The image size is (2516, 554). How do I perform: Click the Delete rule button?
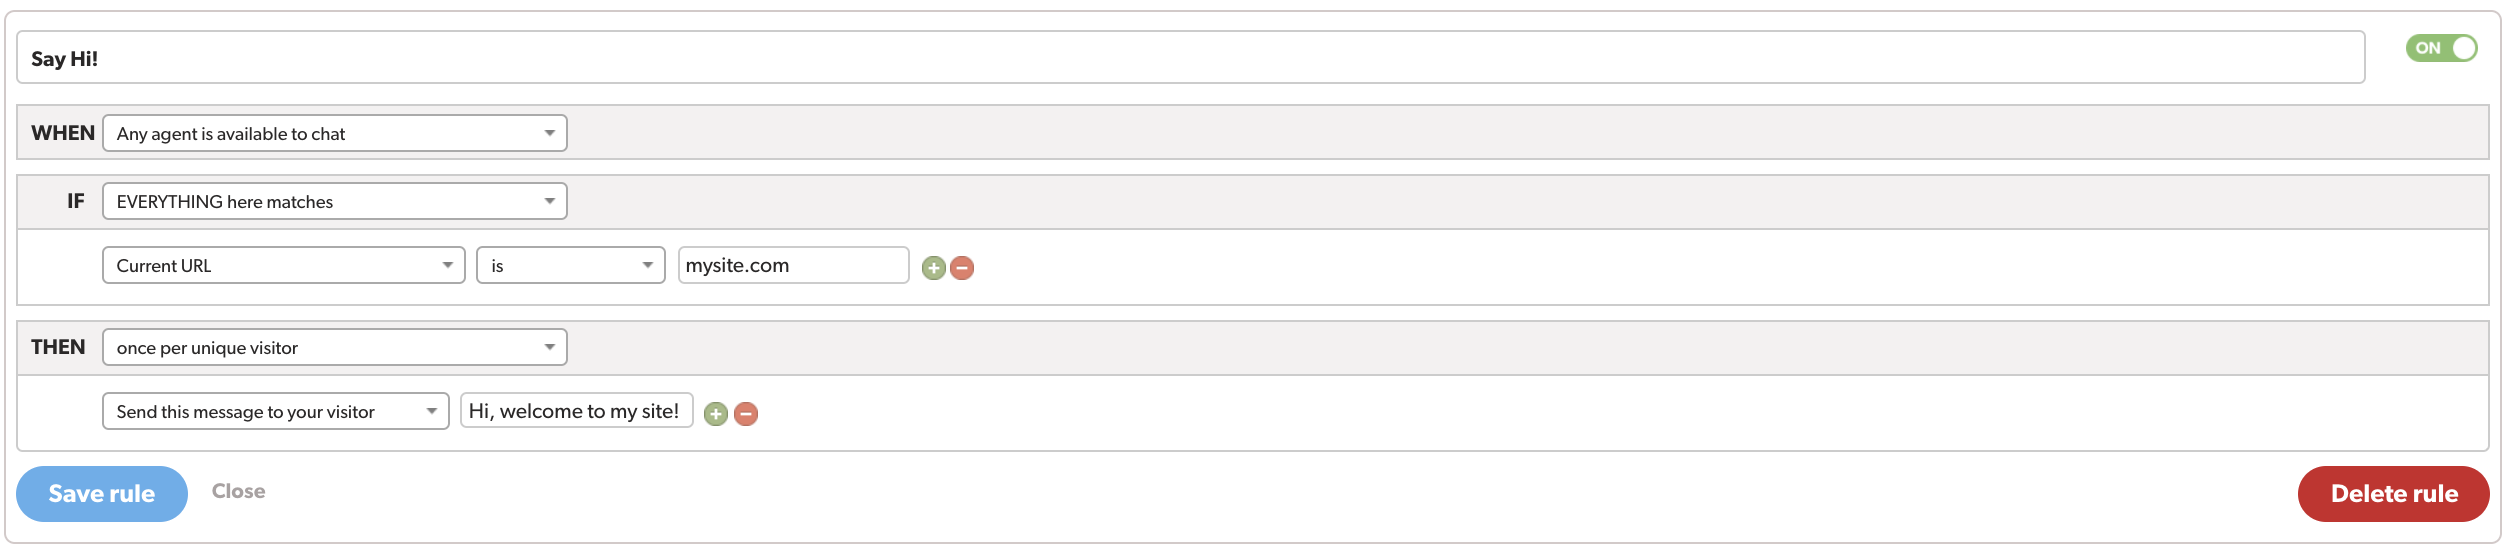click(2393, 494)
